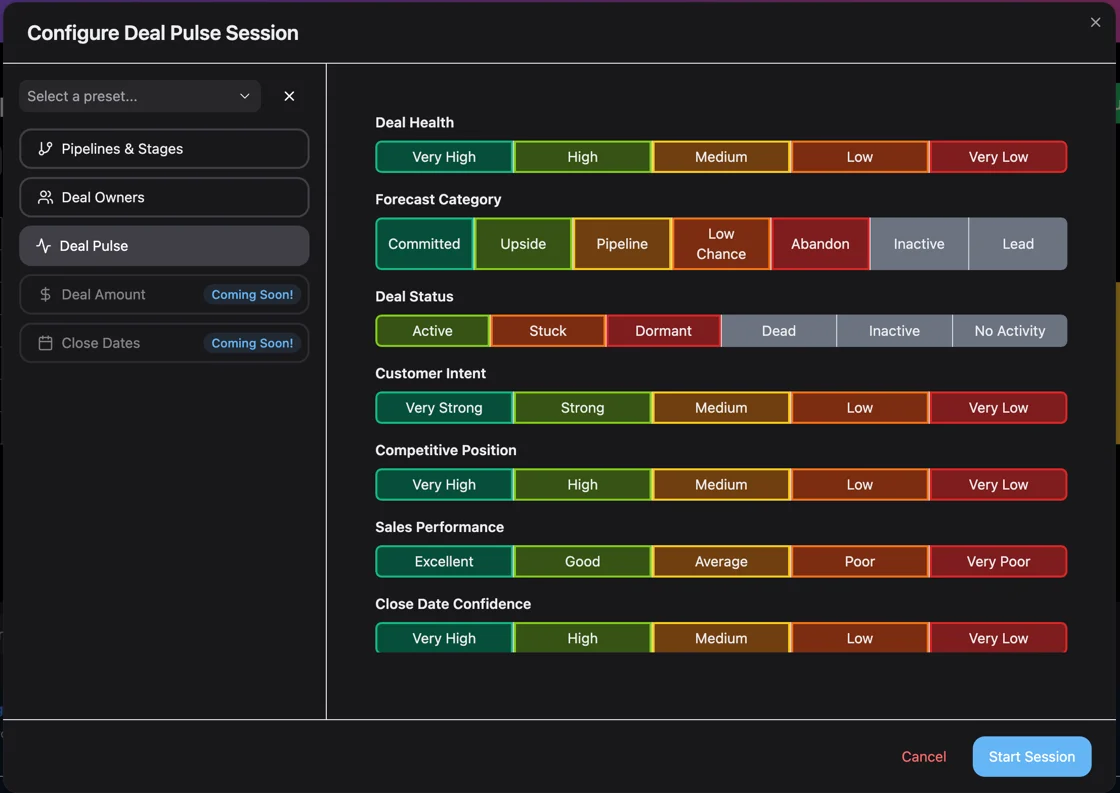Image resolution: width=1120 pixels, height=793 pixels.
Task: Clear the preset selection with the X icon
Action: pyautogui.click(x=289, y=96)
